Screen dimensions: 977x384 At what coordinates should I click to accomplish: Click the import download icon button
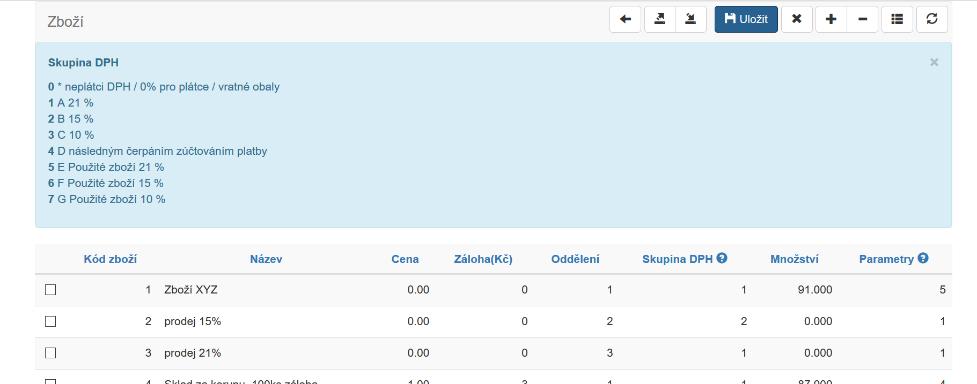click(690, 19)
